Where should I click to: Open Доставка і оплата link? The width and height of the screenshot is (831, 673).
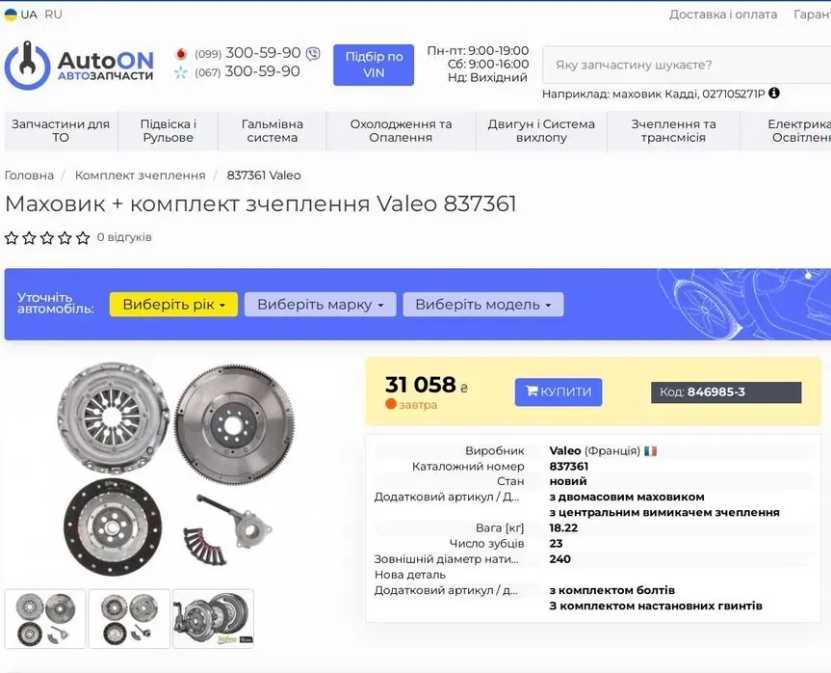click(x=723, y=14)
